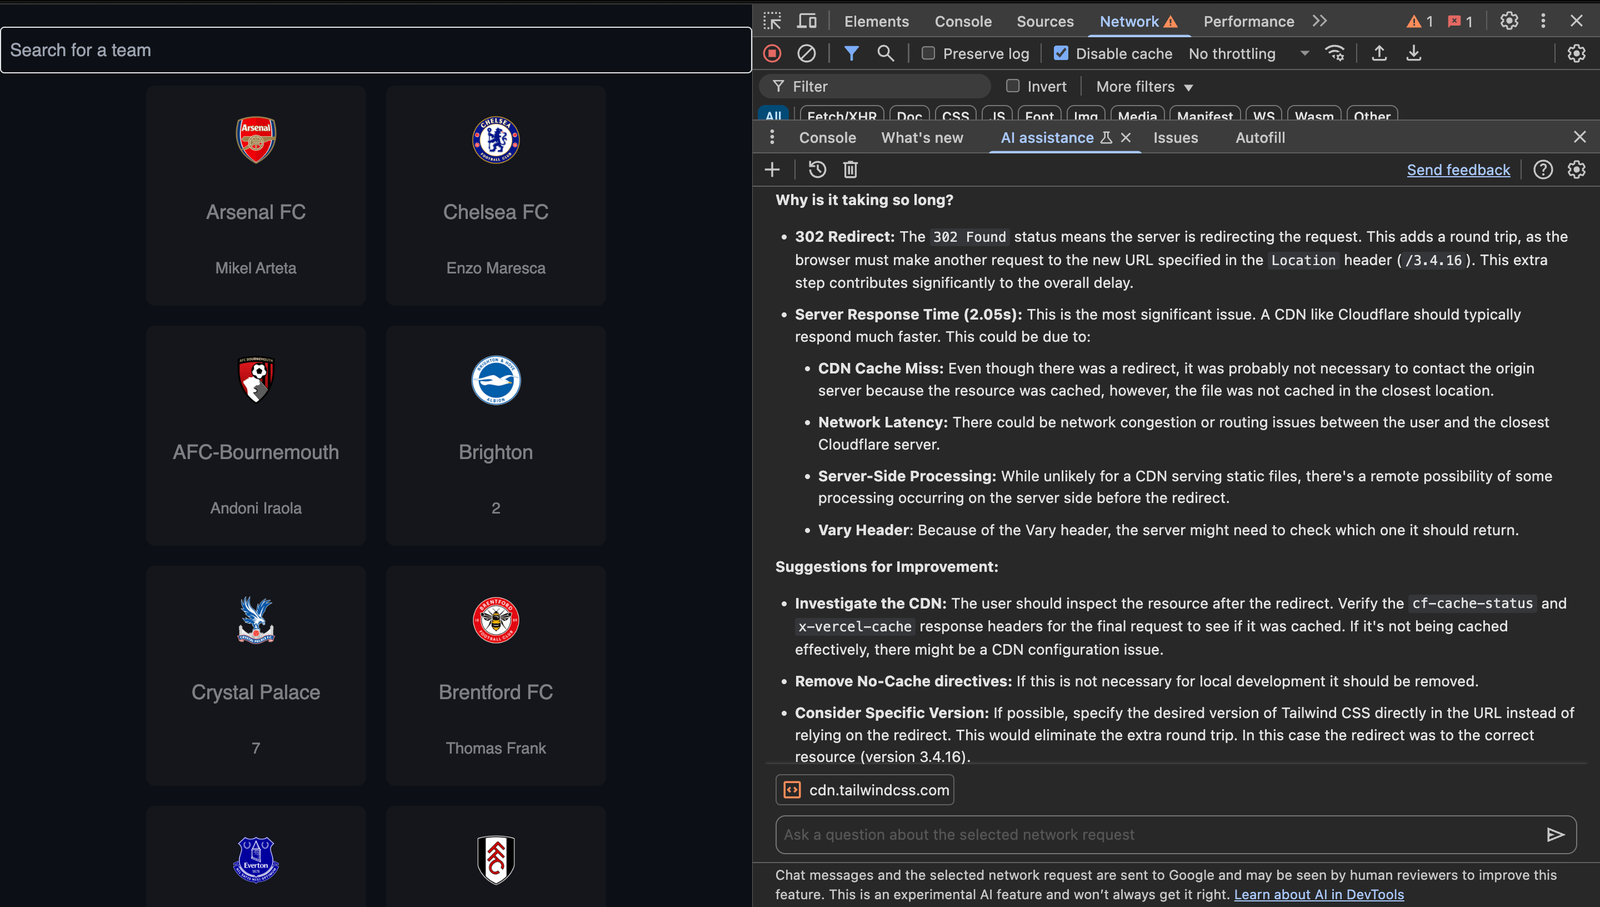Open AI assistance settings gear
The width and height of the screenshot is (1600, 907).
click(1577, 170)
